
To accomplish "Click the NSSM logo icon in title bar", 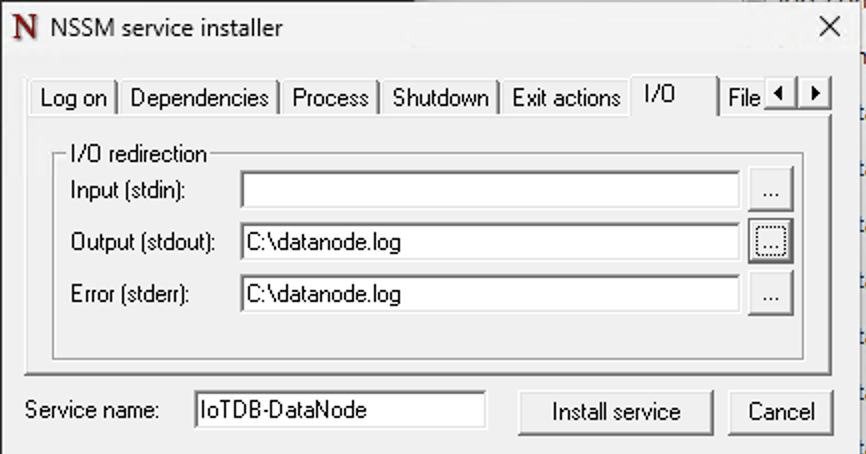I will click(x=23, y=27).
